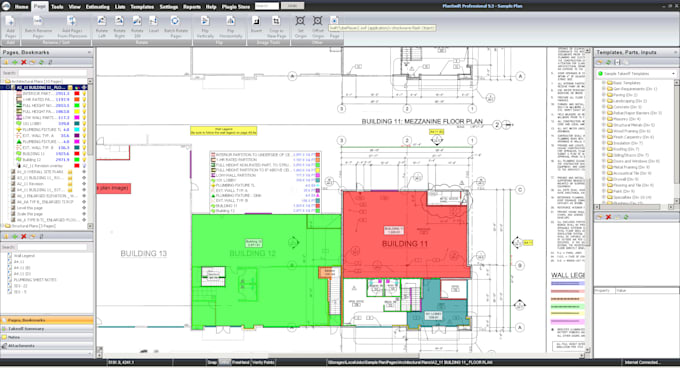Image resolution: width=680 pixels, height=368 pixels.
Task: Open the Tools ribbon tab
Action: point(57,7)
